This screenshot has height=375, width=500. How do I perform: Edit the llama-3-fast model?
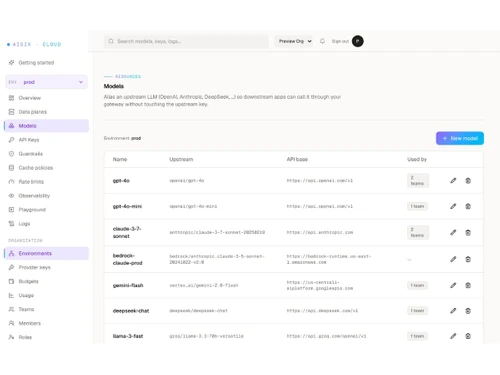453,336
